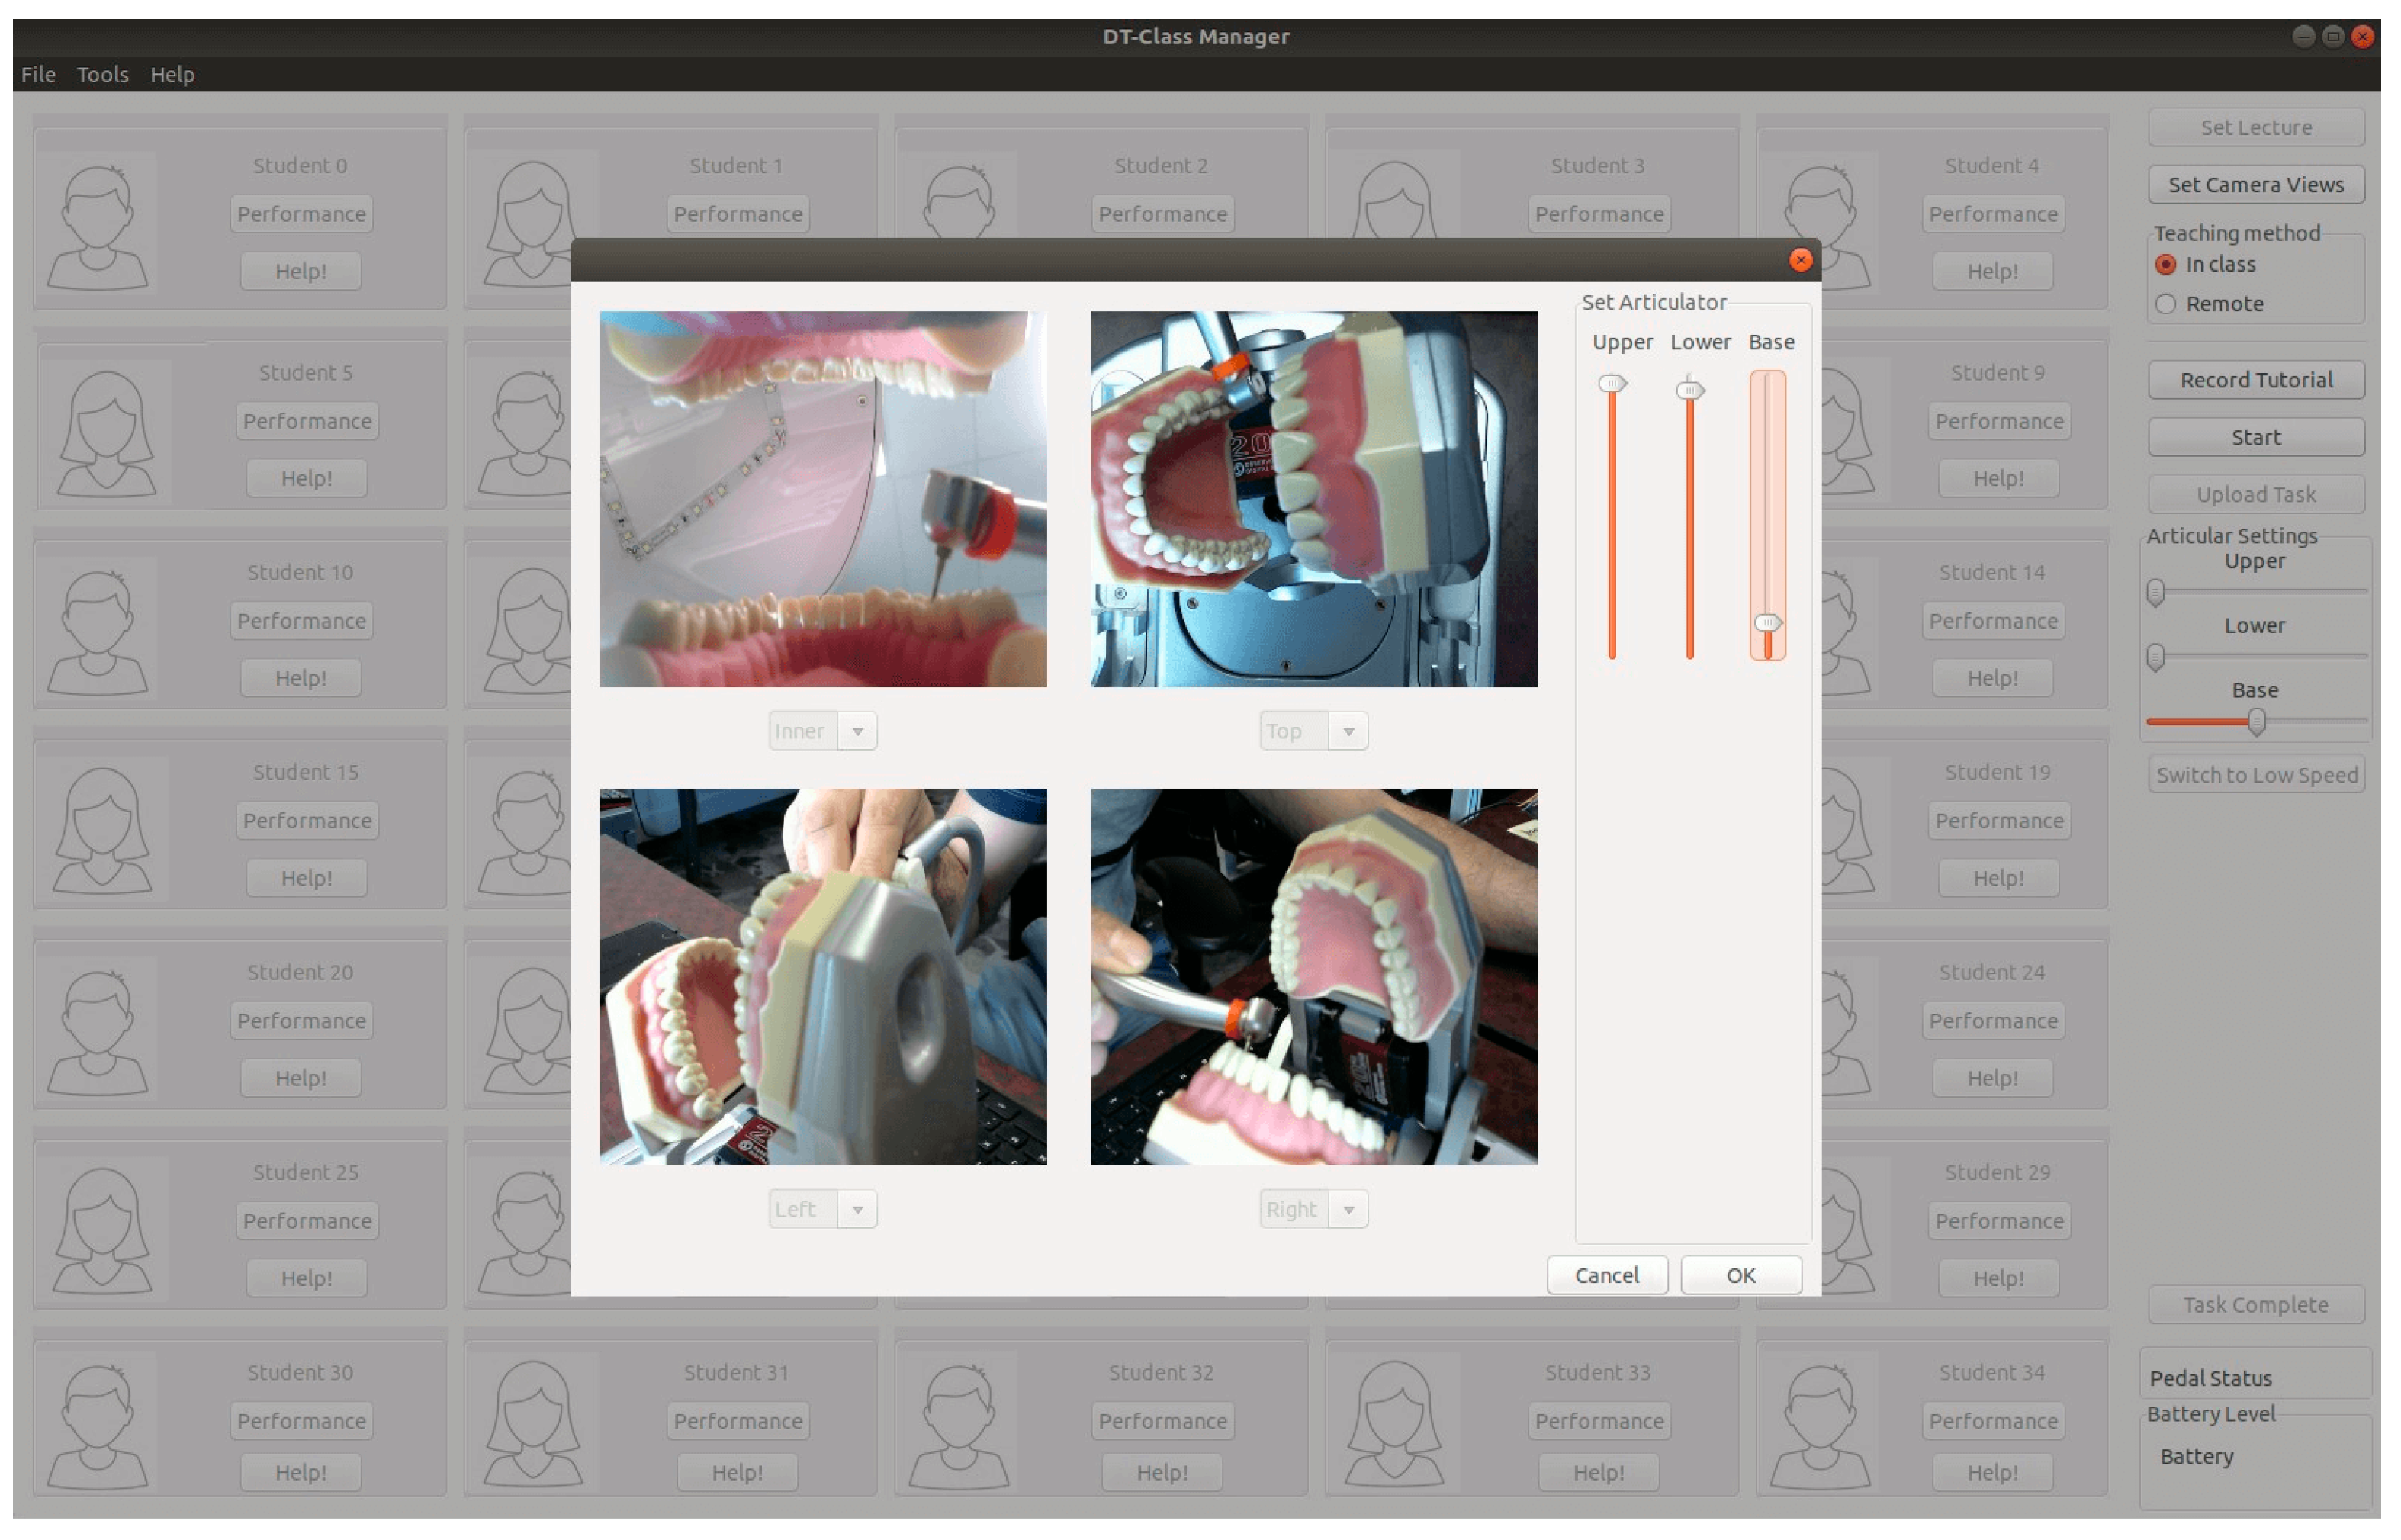Click the Upper slider in Articular Settings

[x=2256, y=593]
